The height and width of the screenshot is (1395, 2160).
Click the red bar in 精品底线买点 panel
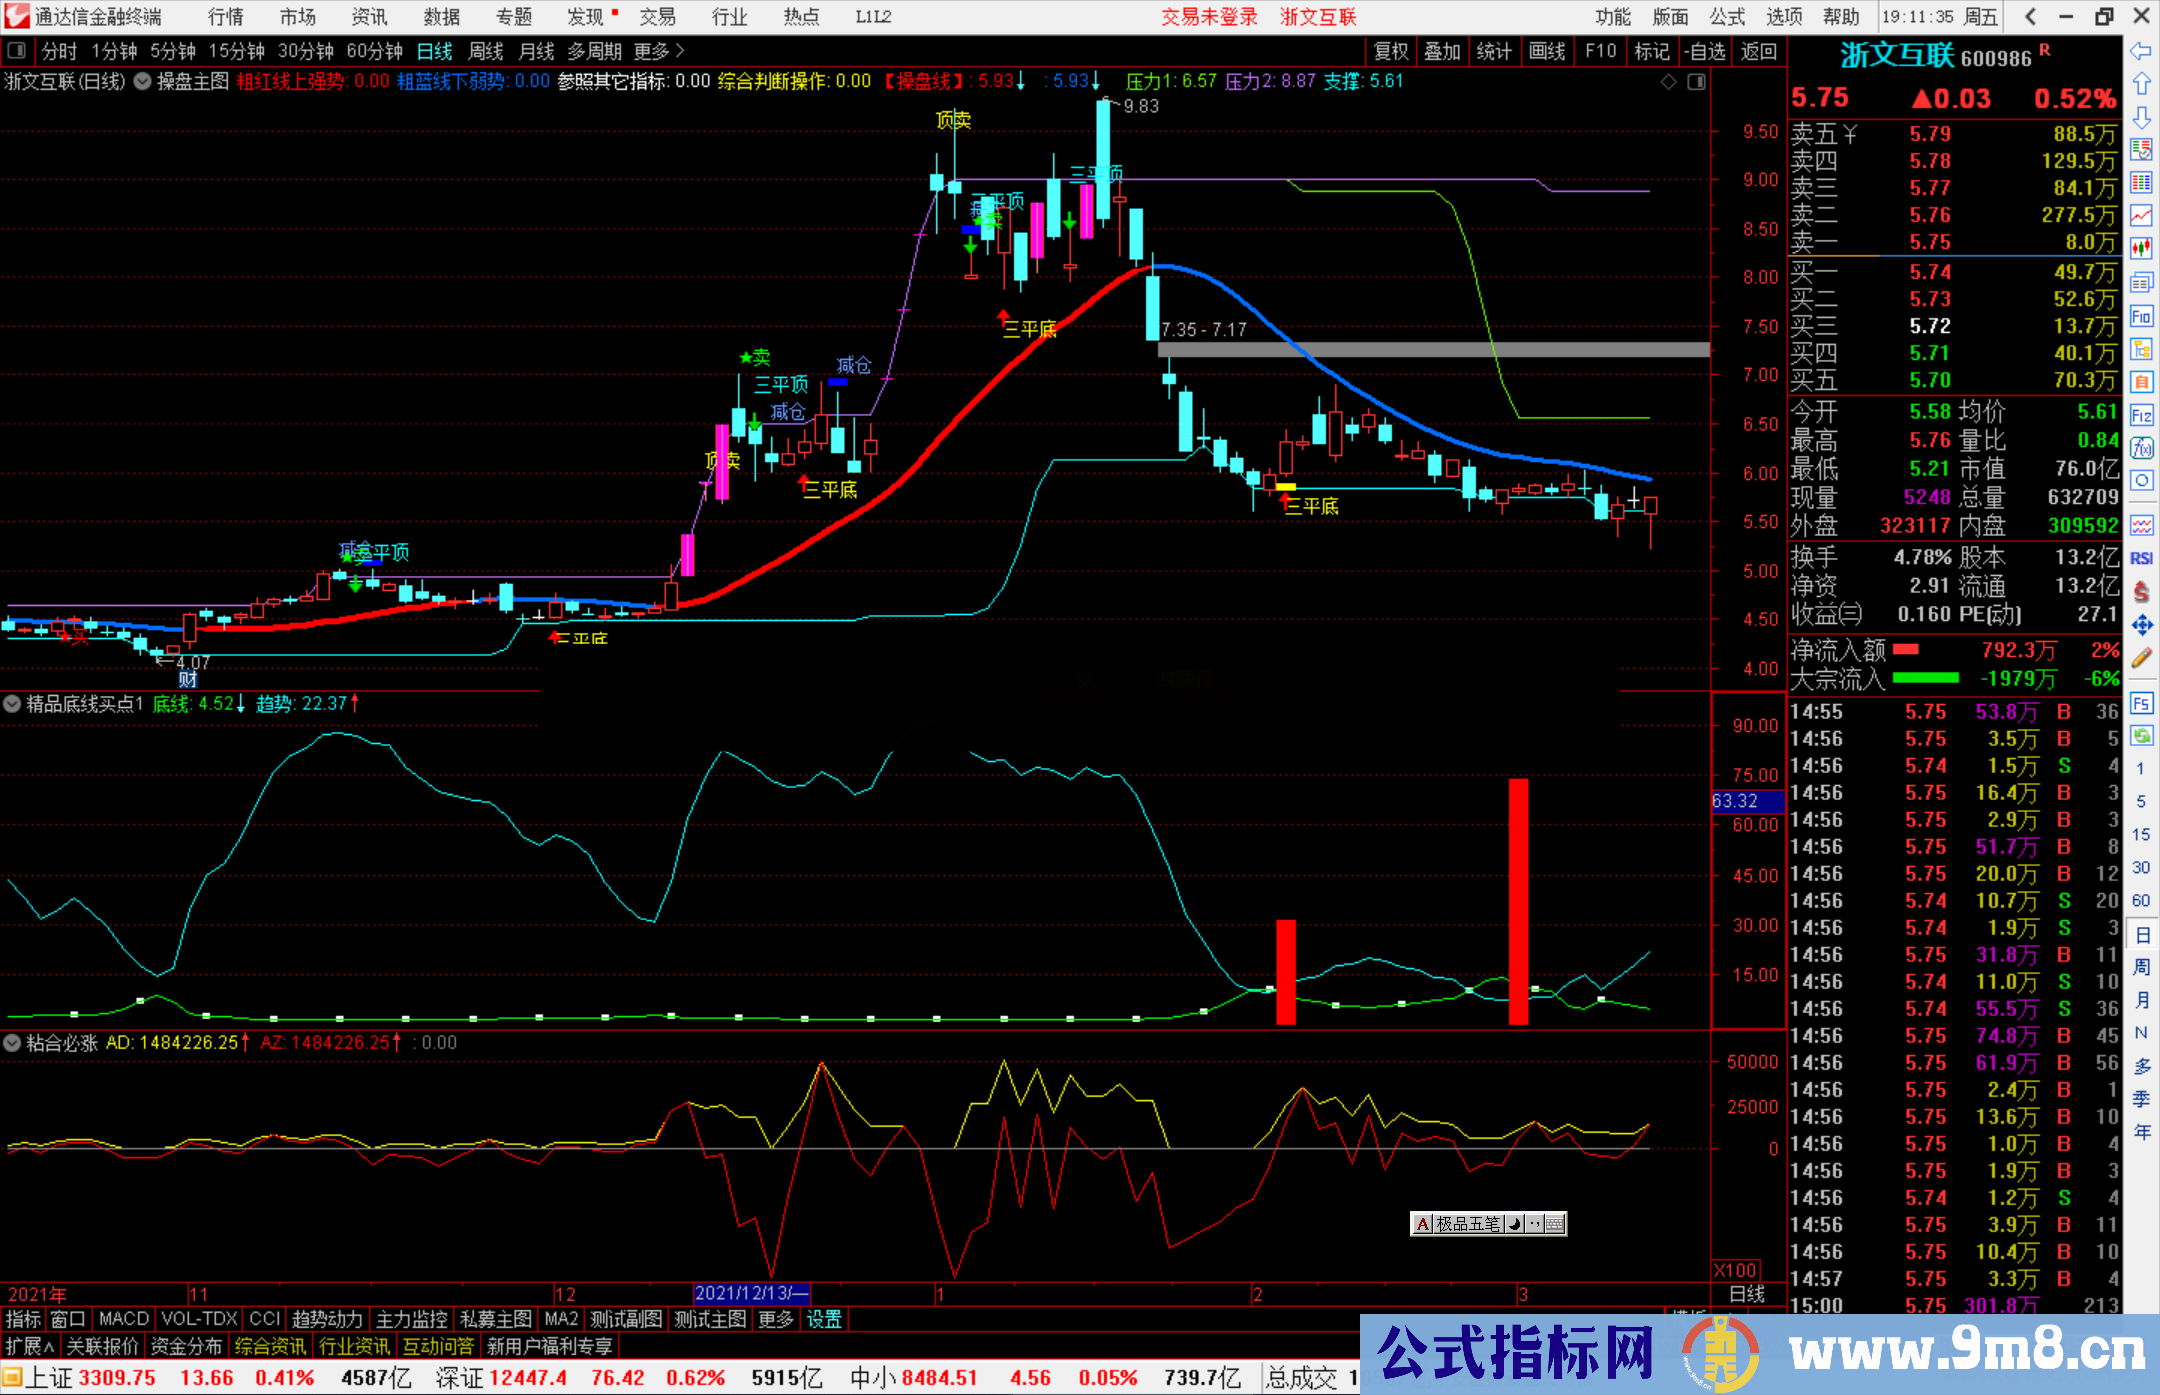[x=1518, y=900]
